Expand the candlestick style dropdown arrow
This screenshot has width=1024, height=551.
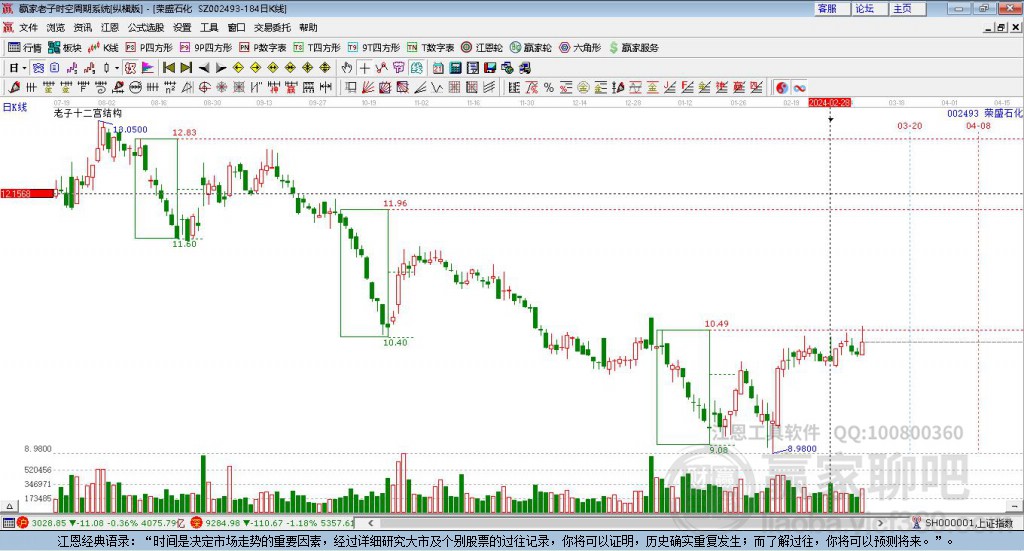click(x=117, y=68)
